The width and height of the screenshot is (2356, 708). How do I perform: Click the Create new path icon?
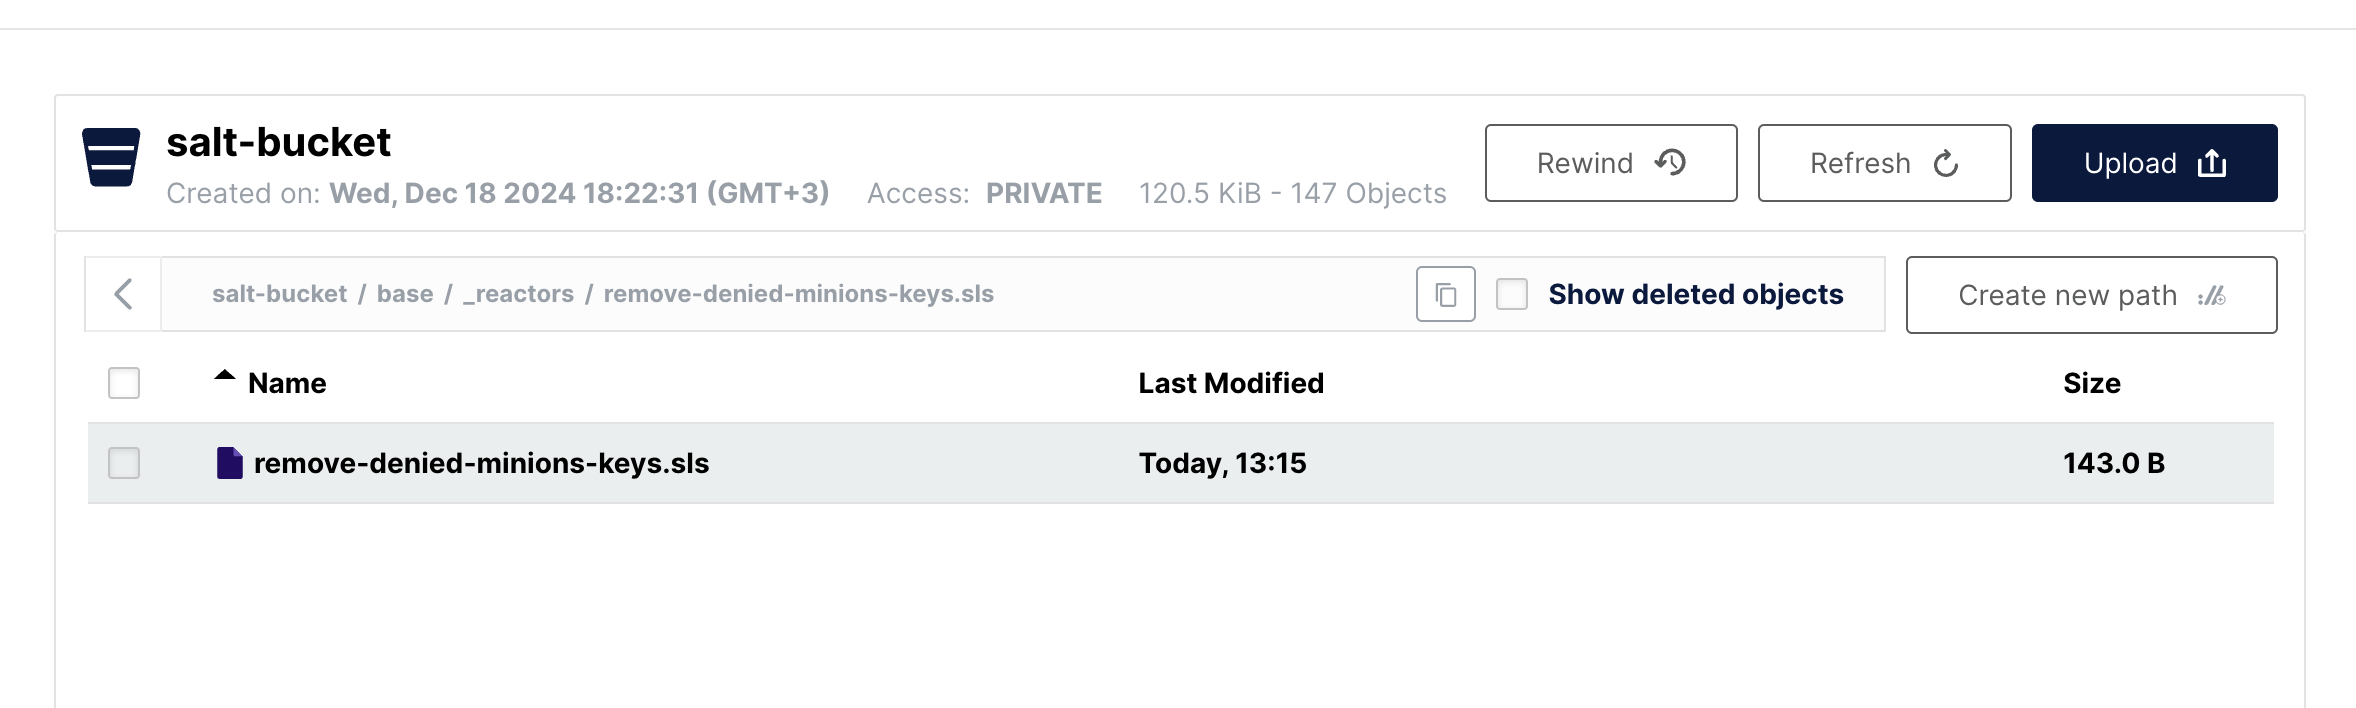[x=2212, y=295]
